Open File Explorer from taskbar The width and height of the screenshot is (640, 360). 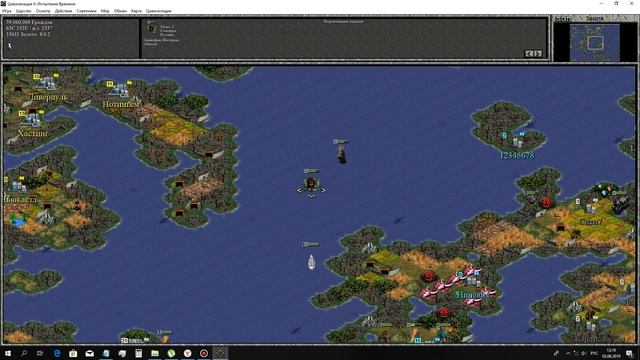pyautogui.click(x=155, y=353)
